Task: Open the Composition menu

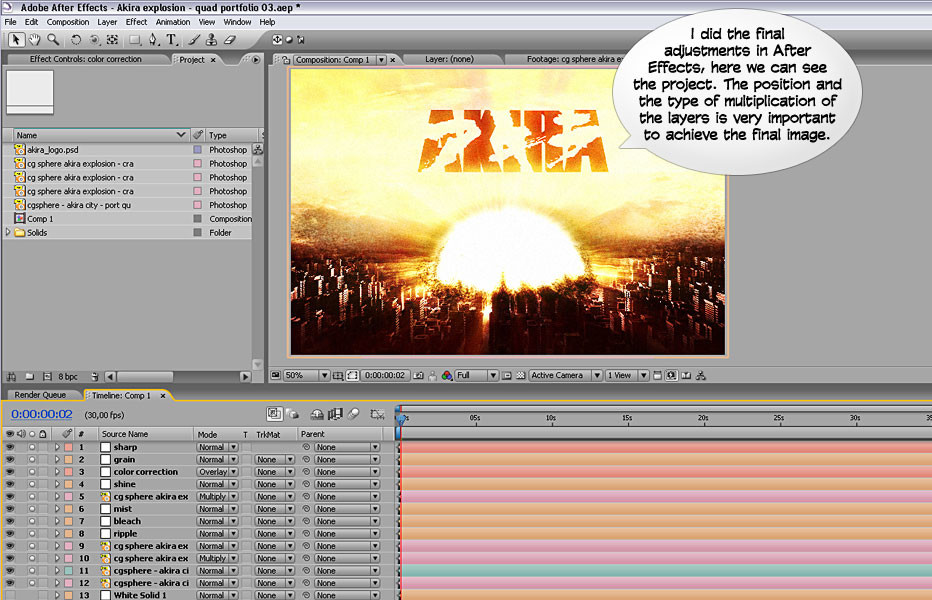Action: coord(68,22)
